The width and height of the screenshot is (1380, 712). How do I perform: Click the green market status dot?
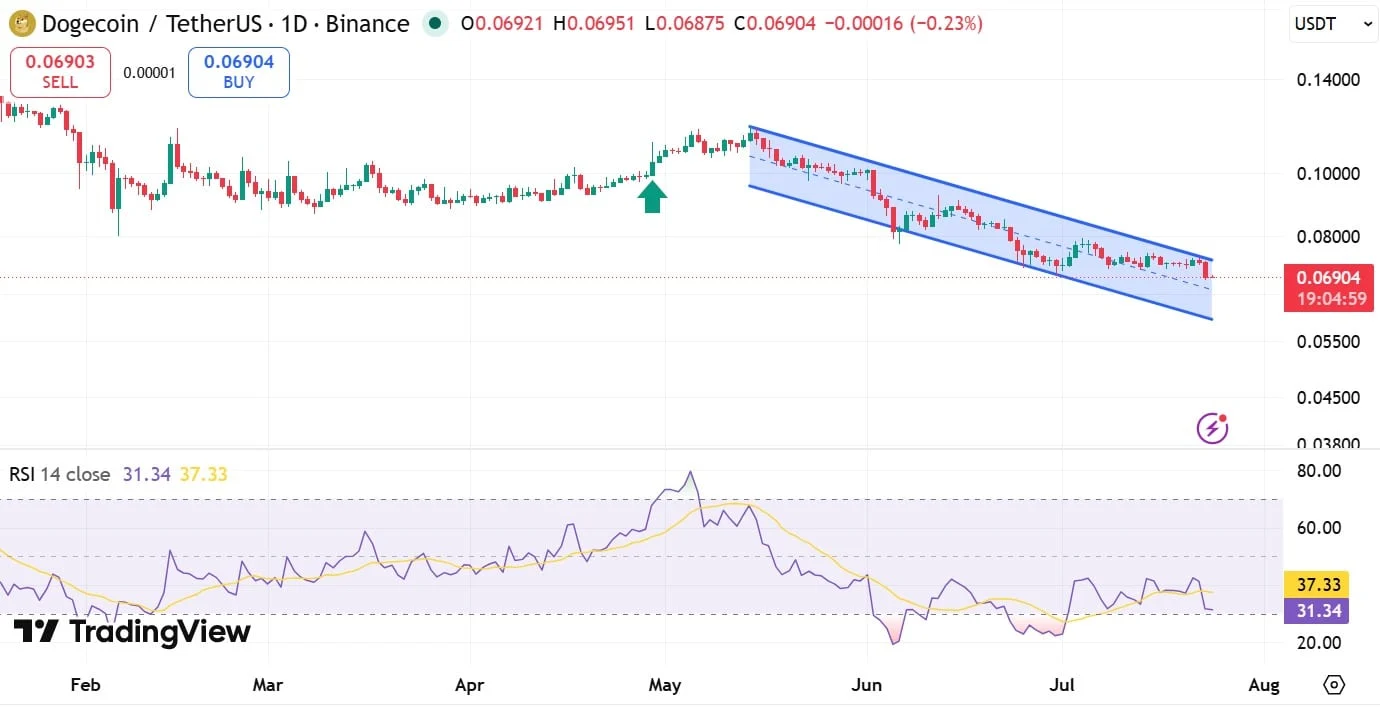[x=434, y=23]
